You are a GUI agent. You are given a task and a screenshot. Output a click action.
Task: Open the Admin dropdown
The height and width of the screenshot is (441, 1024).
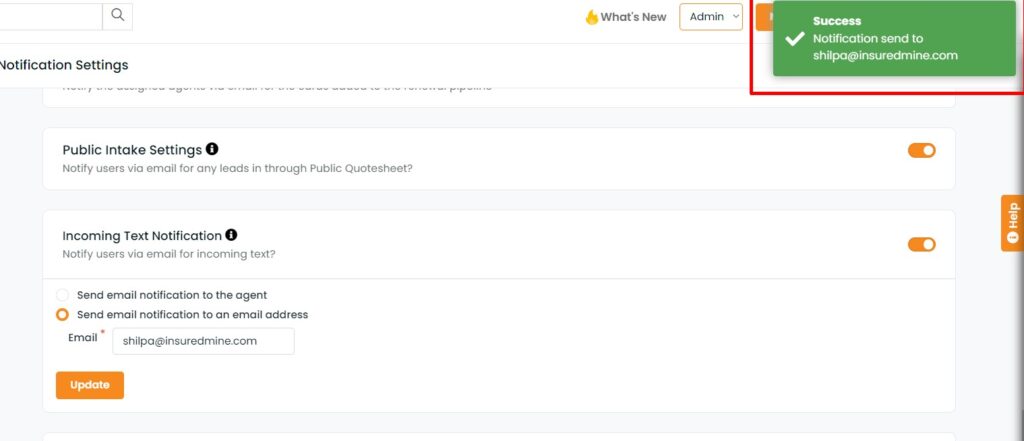[711, 17]
